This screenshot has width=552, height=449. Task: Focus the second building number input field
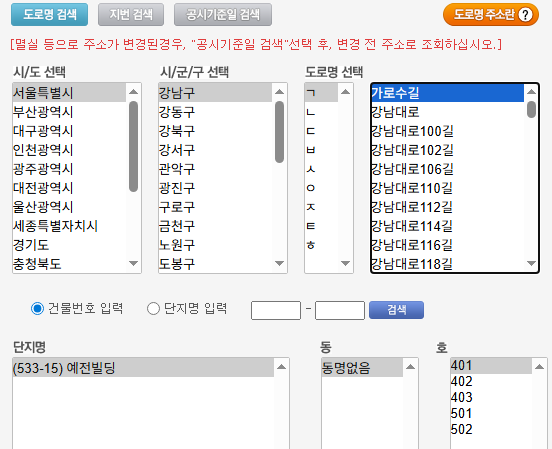pyautogui.click(x=340, y=310)
